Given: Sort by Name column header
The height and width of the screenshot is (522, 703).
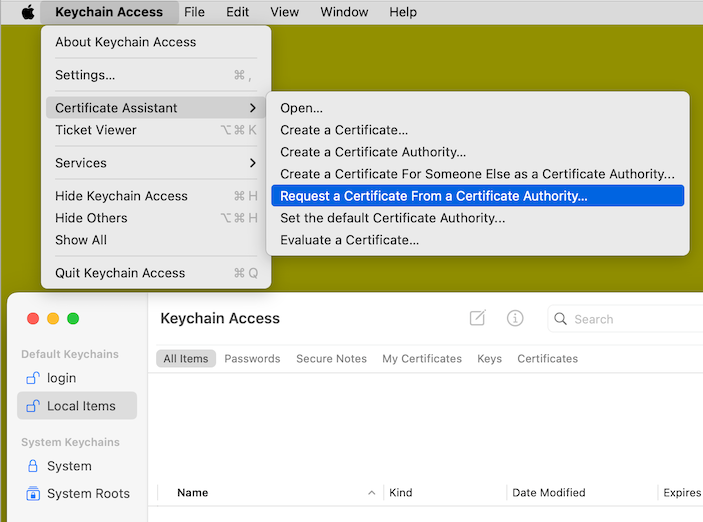Looking at the screenshot, I should (193, 493).
